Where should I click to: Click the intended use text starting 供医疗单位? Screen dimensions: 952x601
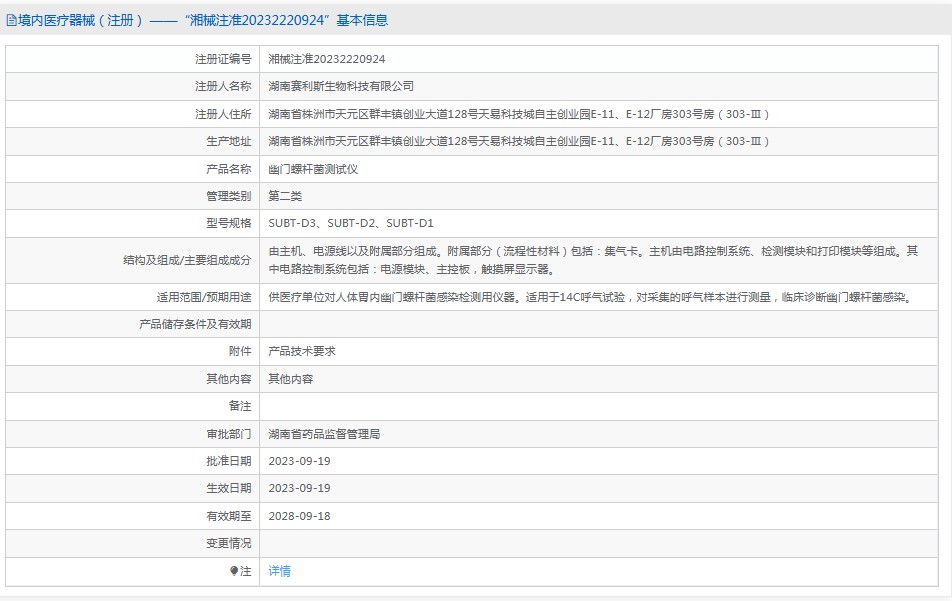591,297
